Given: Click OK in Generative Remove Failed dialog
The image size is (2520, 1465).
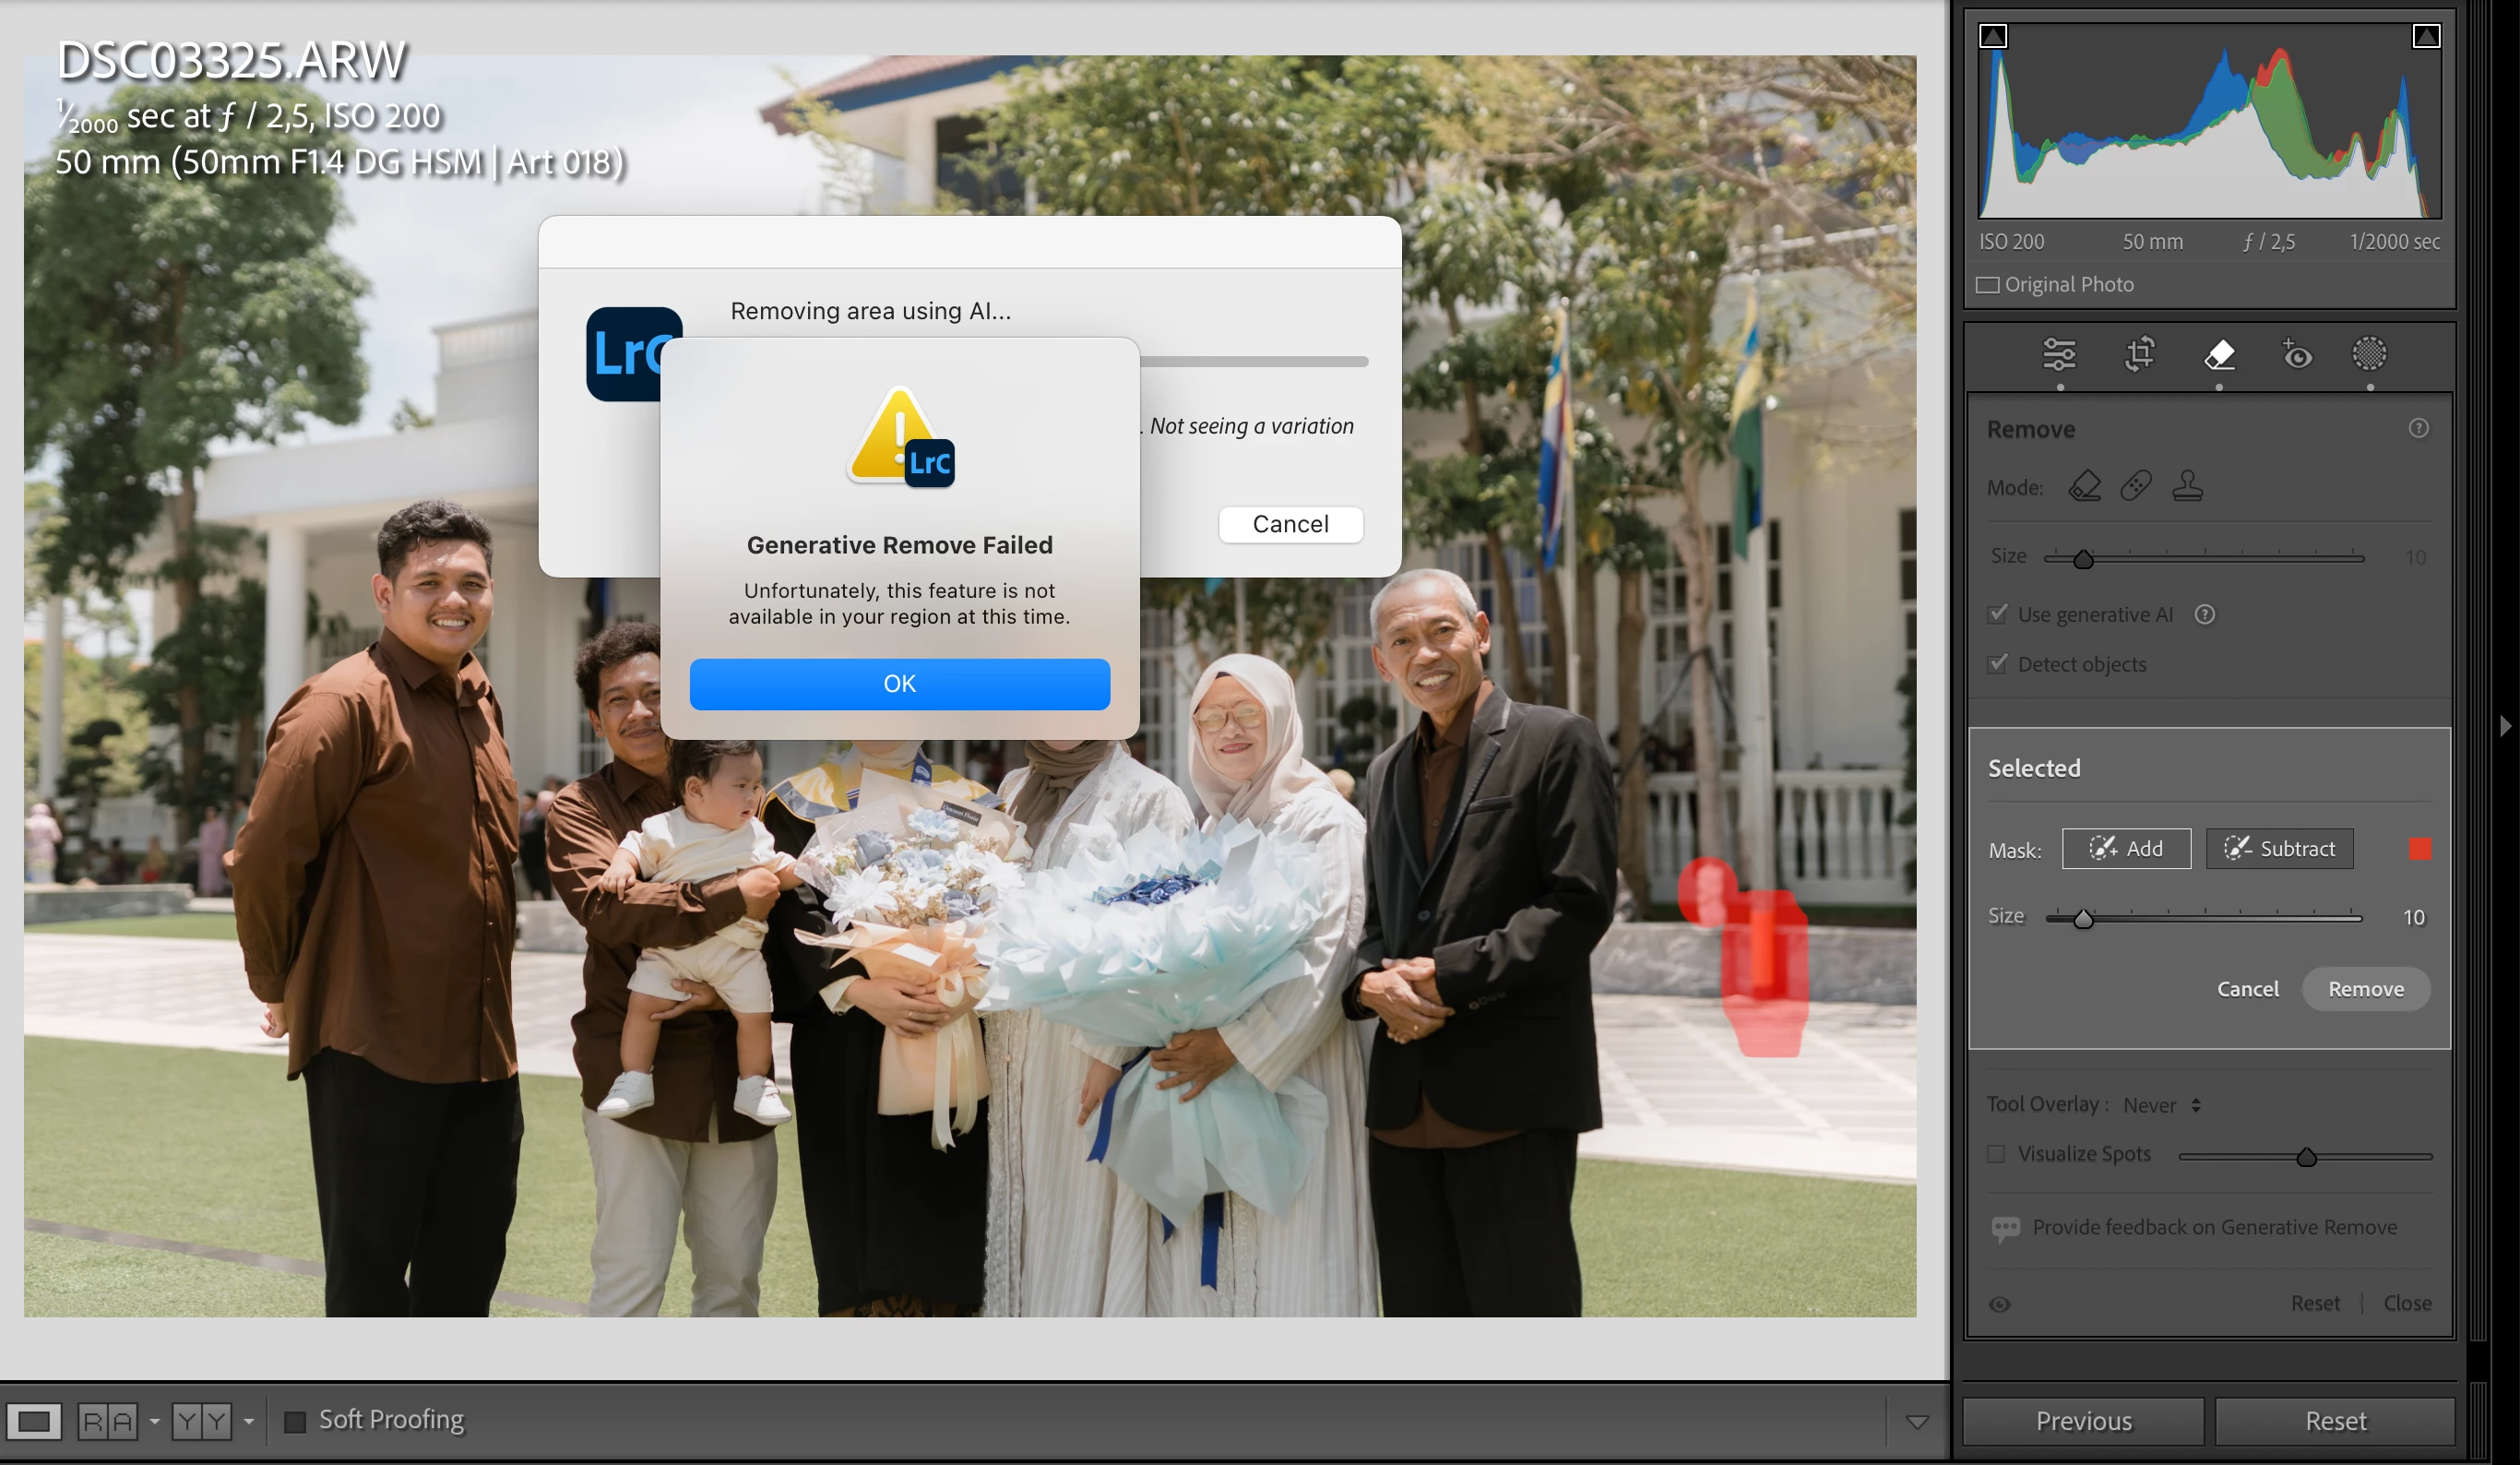Looking at the screenshot, I should [899, 684].
